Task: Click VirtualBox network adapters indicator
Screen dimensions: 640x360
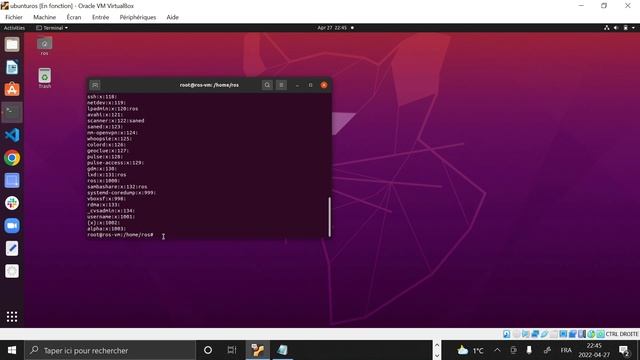Action: (535, 334)
